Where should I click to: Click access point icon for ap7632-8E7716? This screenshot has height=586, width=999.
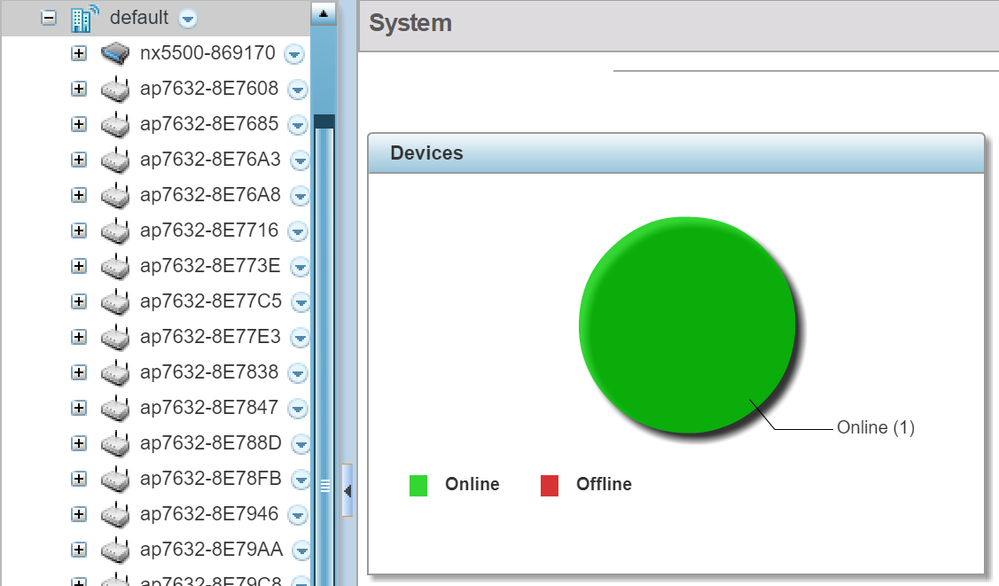[115, 231]
